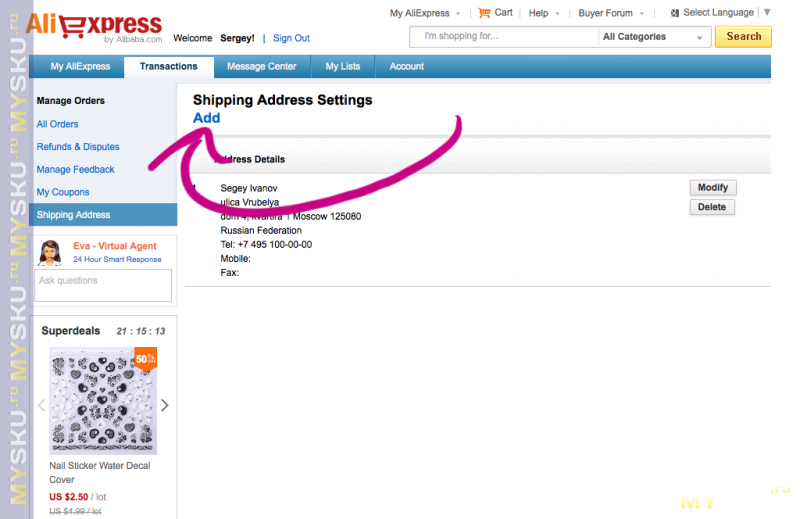Delete the Segey Ivanov address
This screenshot has width=800, height=519.
click(x=712, y=207)
